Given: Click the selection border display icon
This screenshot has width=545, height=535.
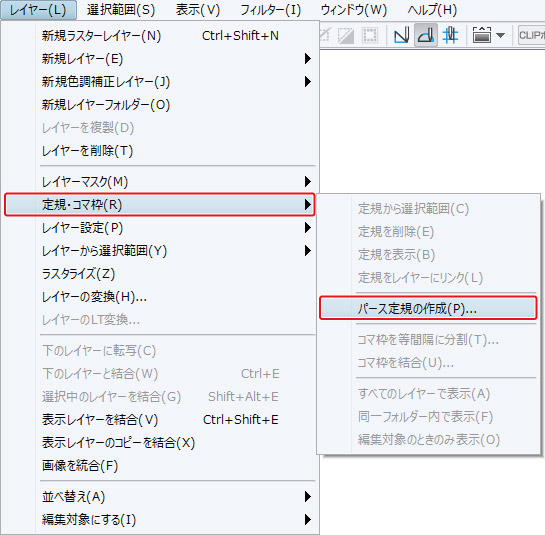Looking at the screenshot, I should (x=370, y=35).
